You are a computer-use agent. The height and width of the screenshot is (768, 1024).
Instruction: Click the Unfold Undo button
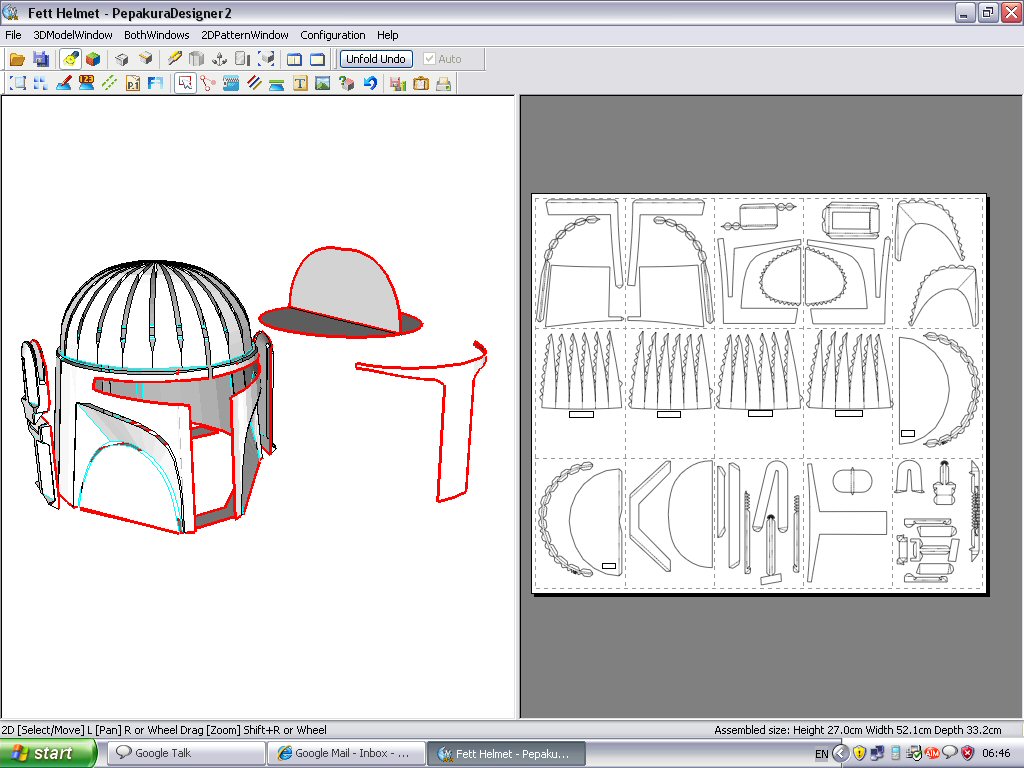click(x=376, y=59)
